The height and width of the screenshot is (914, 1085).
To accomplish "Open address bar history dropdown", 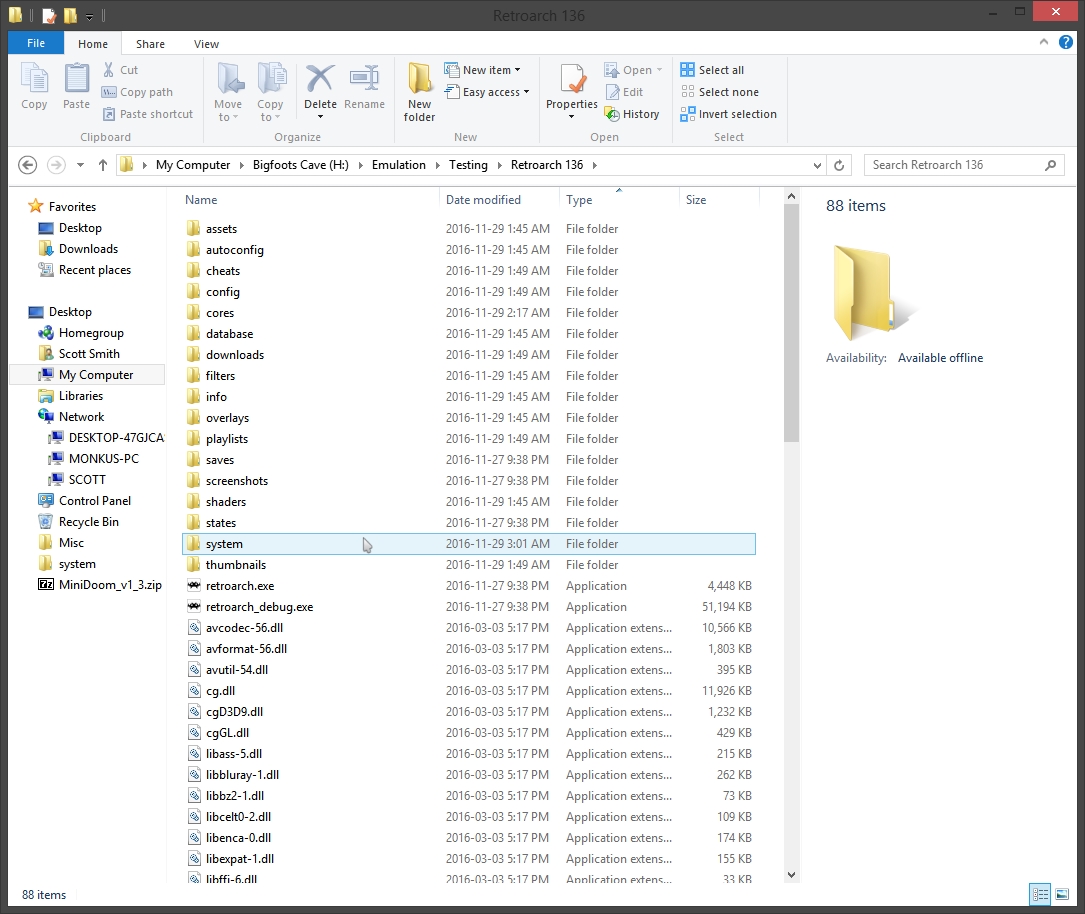I will point(819,165).
